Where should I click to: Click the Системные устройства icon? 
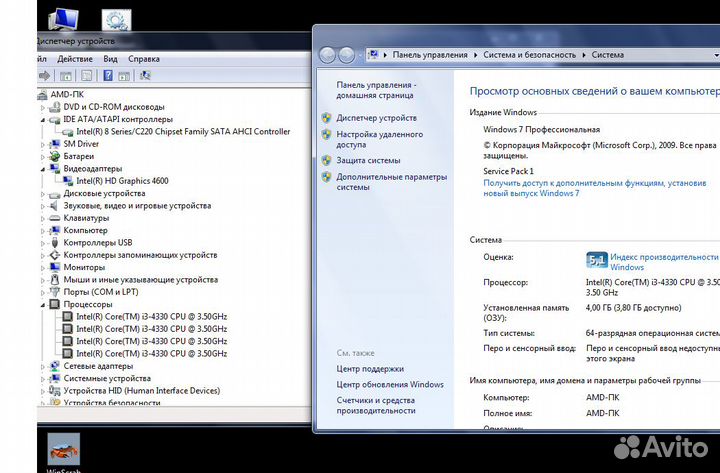tap(55, 378)
